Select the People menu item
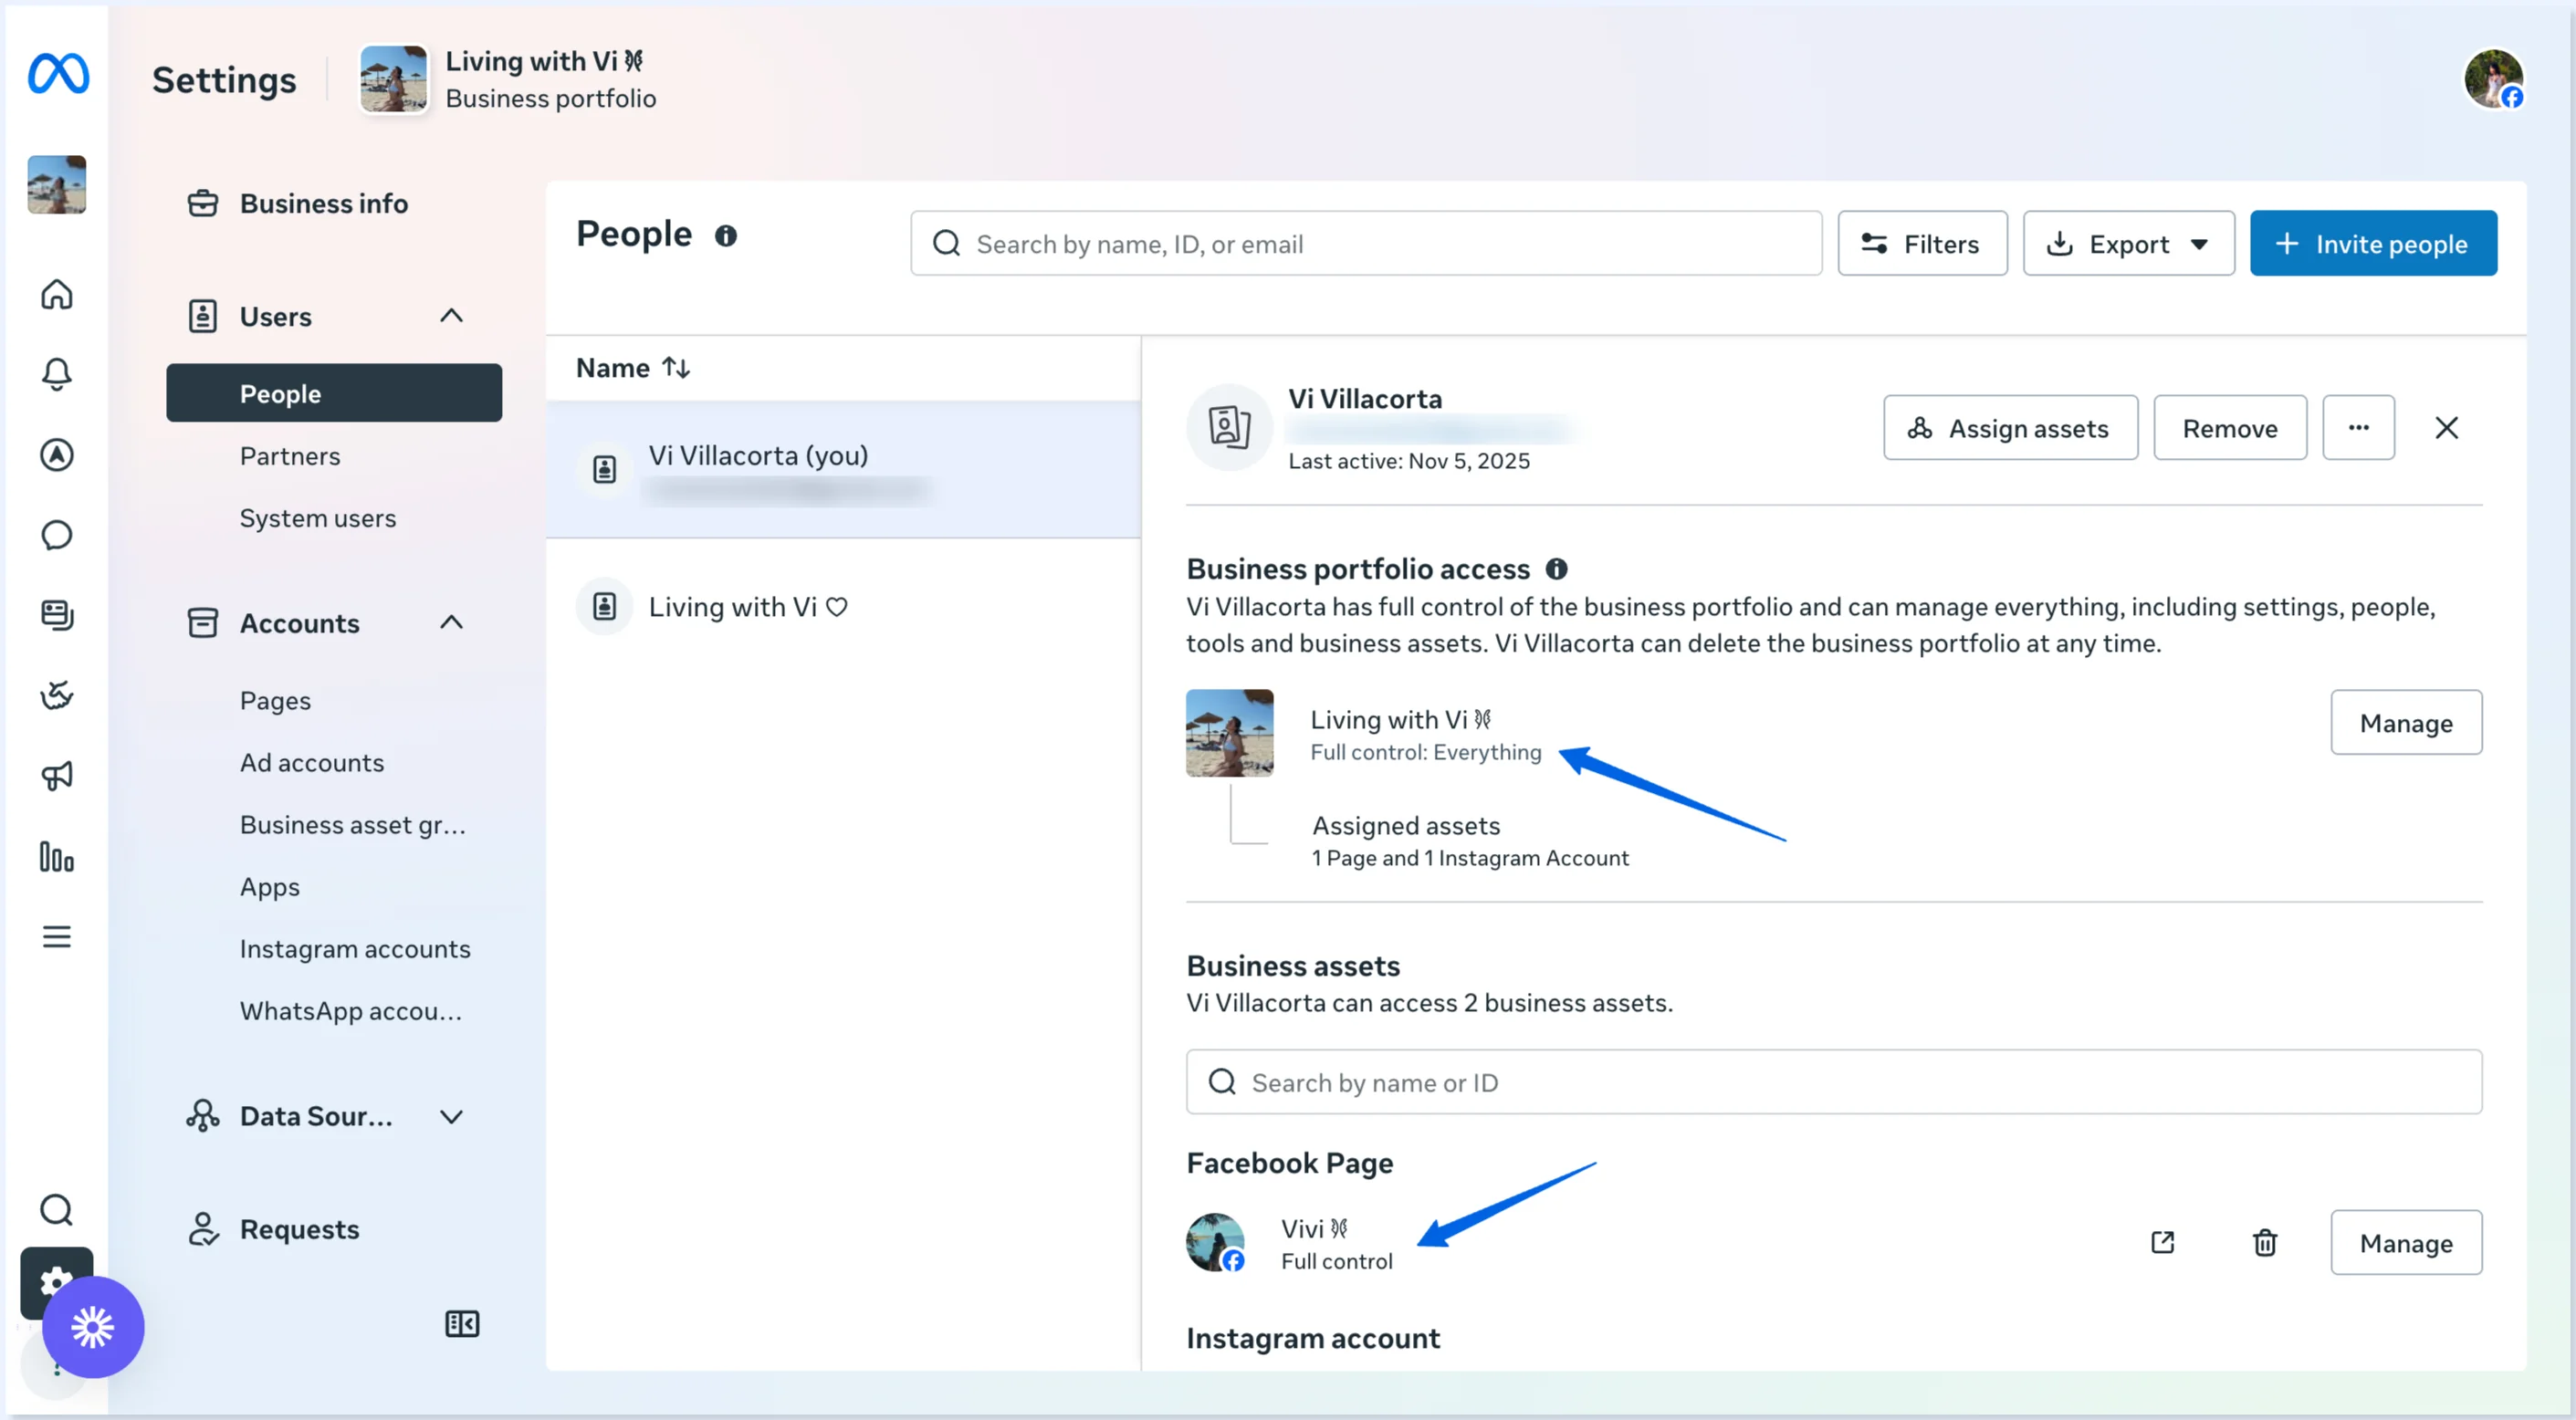Image resolution: width=2576 pixels, height=1420 pixels. pos(334,394)
